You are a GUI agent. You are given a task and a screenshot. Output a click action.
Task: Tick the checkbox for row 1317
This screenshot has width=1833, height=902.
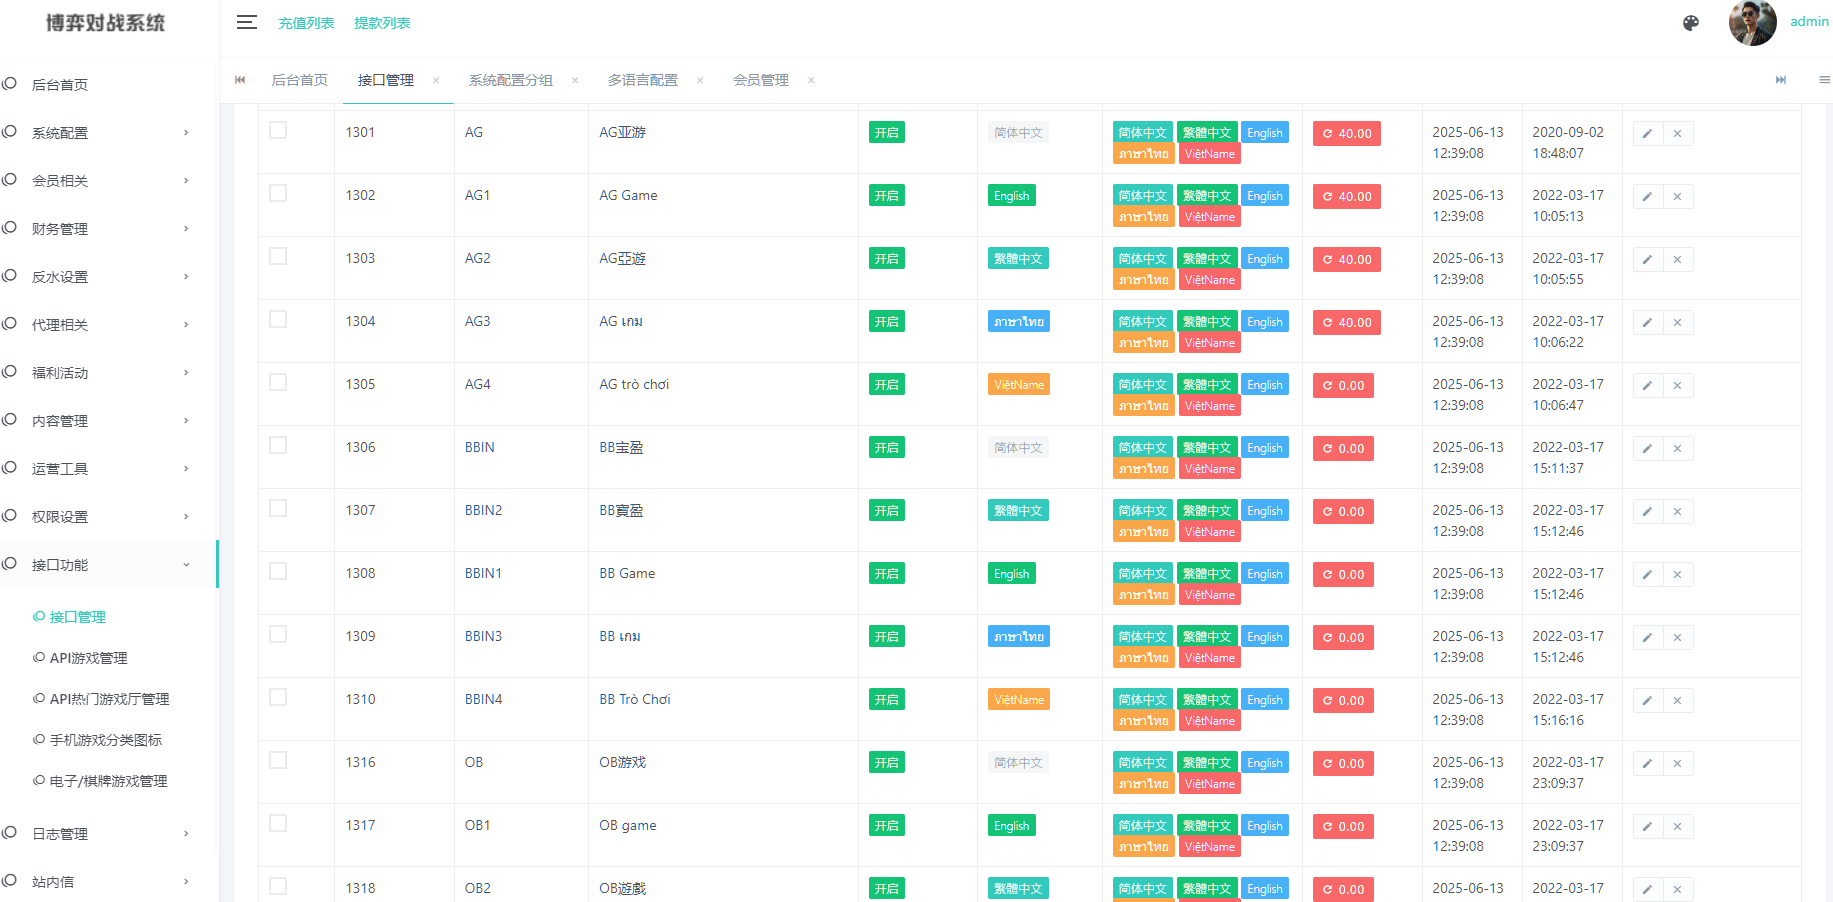(x=278, y=822)
